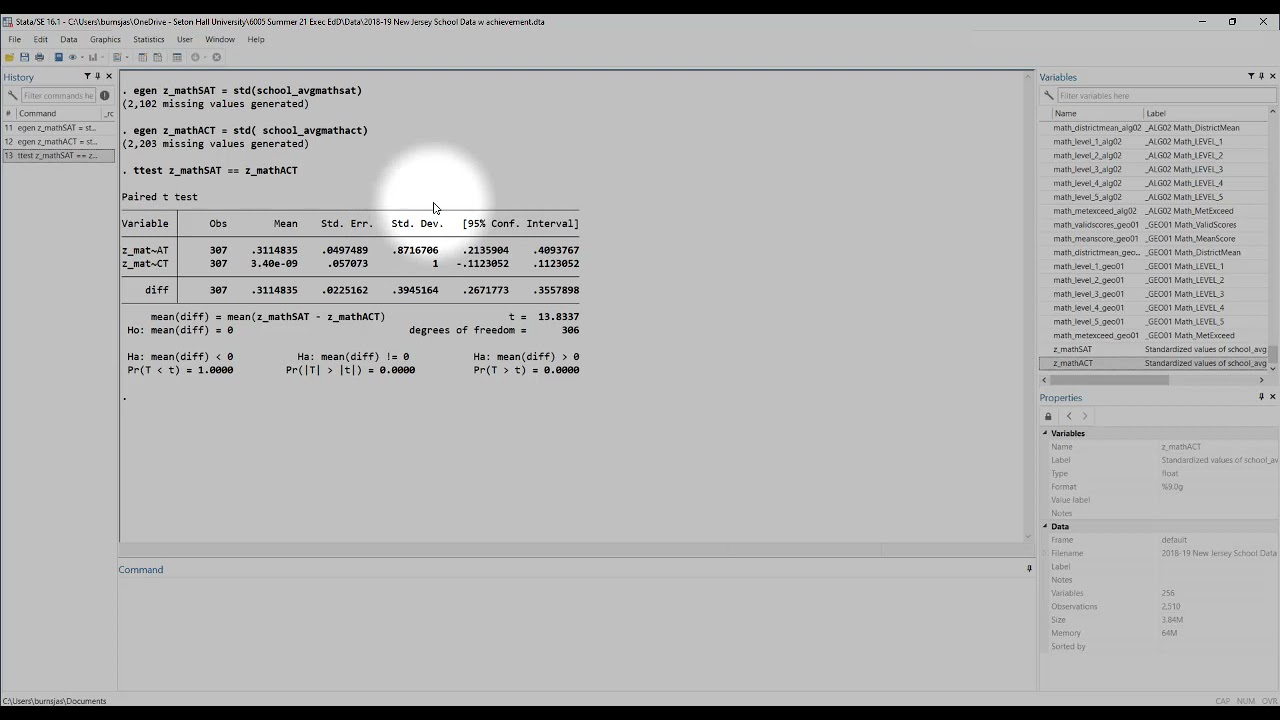Viewport: 1280px width, 720px height.
Task: Pin the Variables panel
Action: (1262, 77)
